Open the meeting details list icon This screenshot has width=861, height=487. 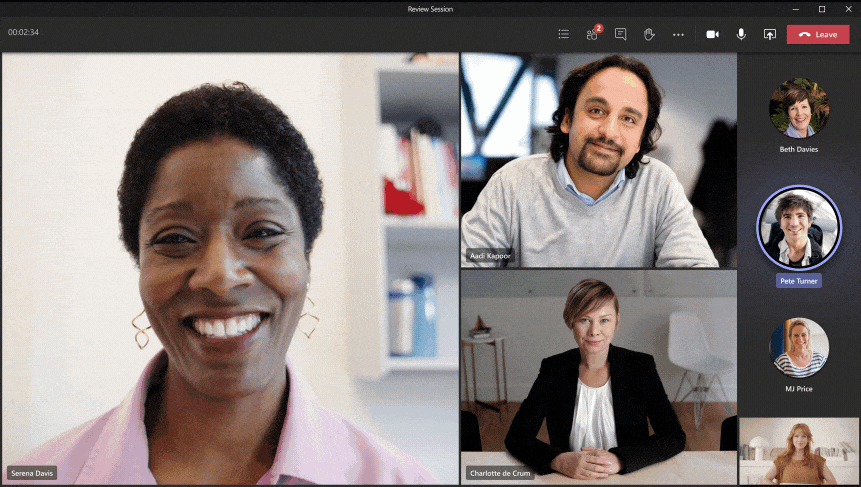[563, 34]
